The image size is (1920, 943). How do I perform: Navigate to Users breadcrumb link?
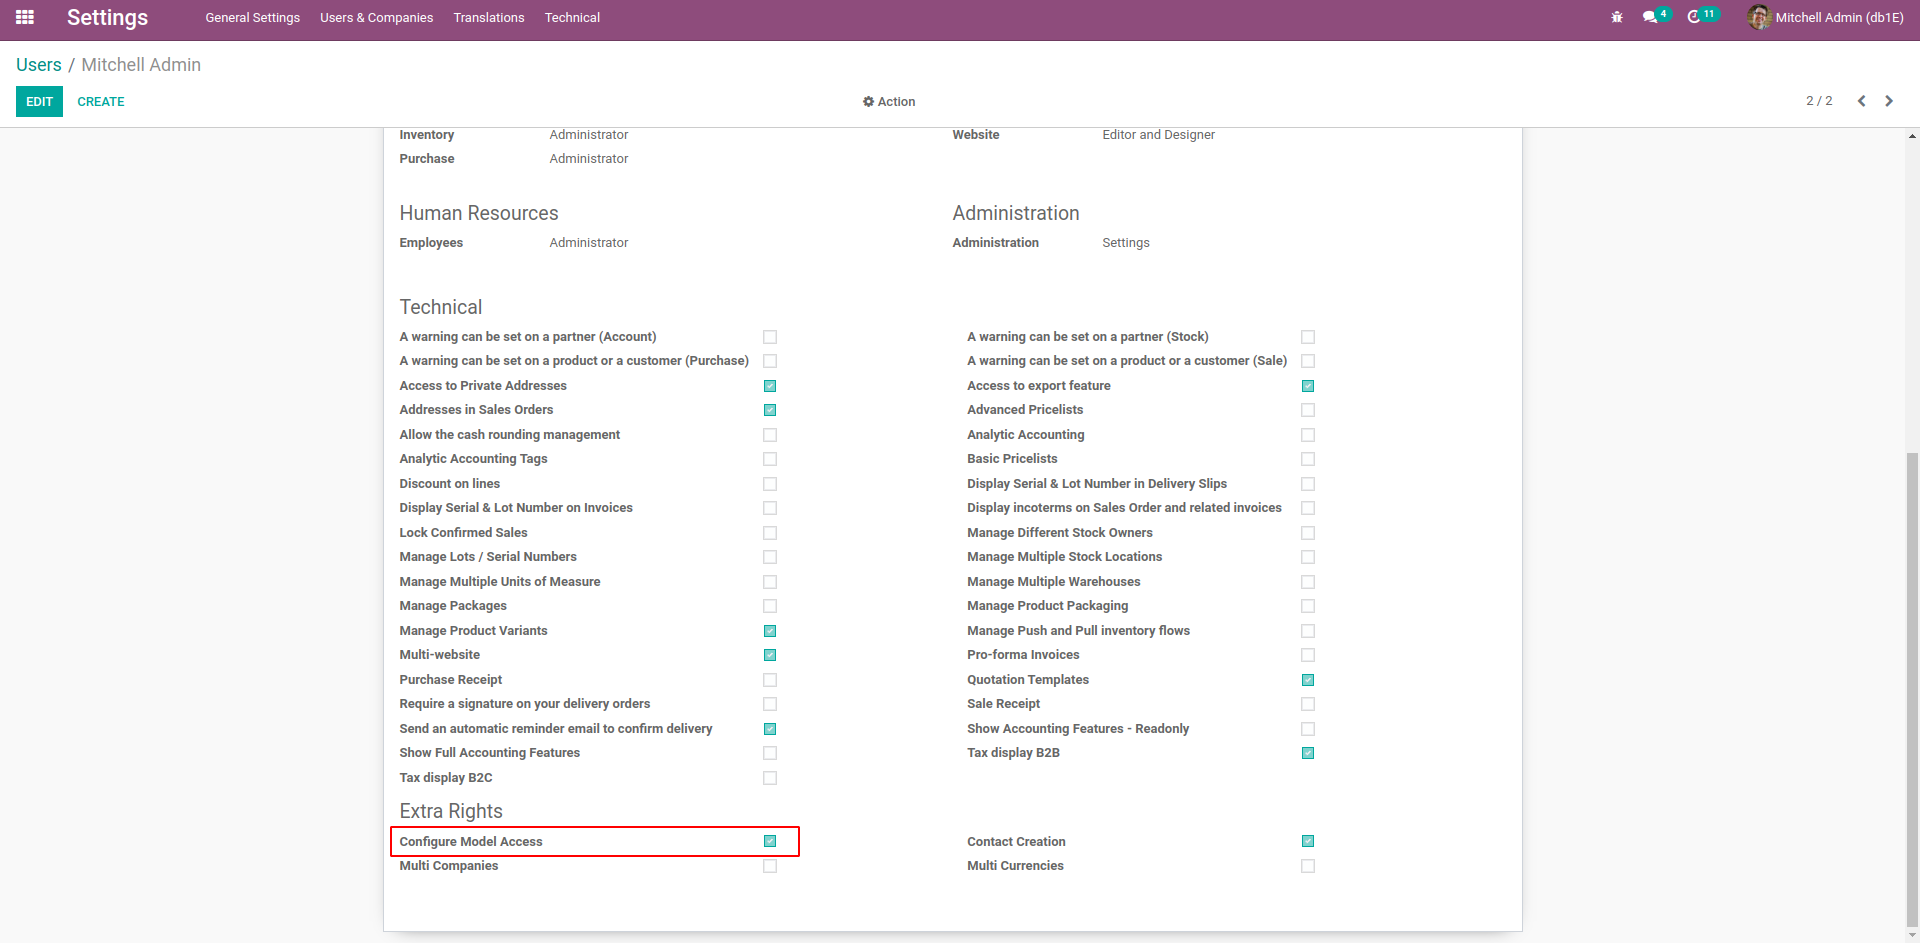tap(39, 65)
